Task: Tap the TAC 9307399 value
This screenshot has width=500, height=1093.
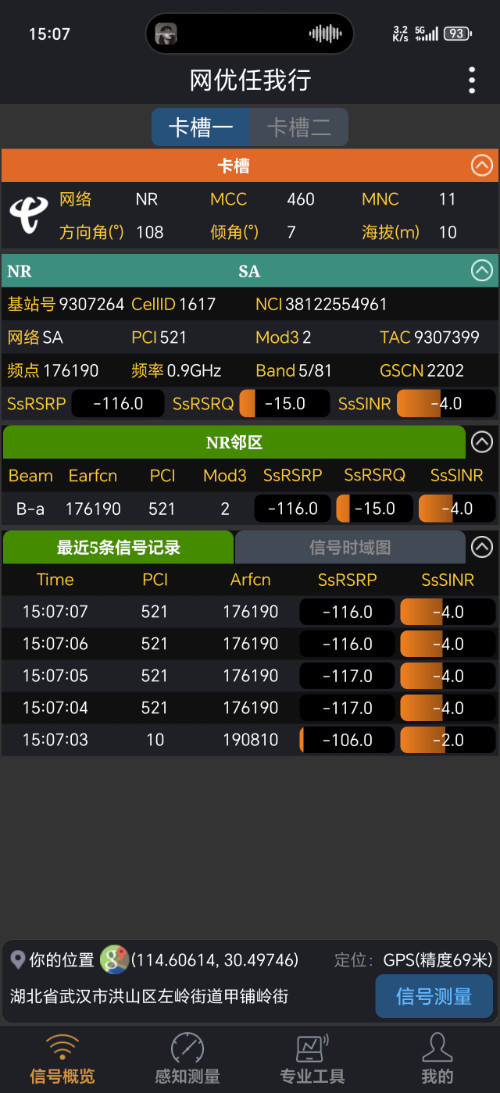Action: coord(447,337)
